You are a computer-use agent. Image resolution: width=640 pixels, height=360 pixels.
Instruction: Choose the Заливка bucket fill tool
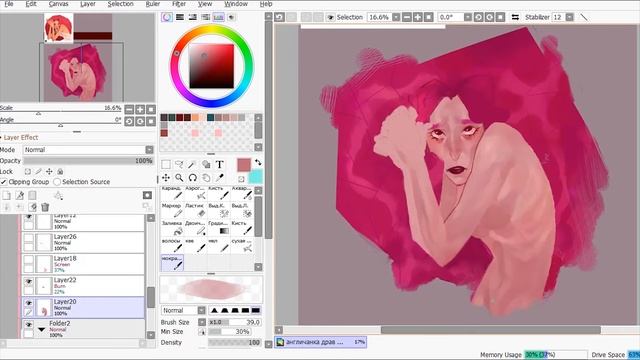pos(172,228)
